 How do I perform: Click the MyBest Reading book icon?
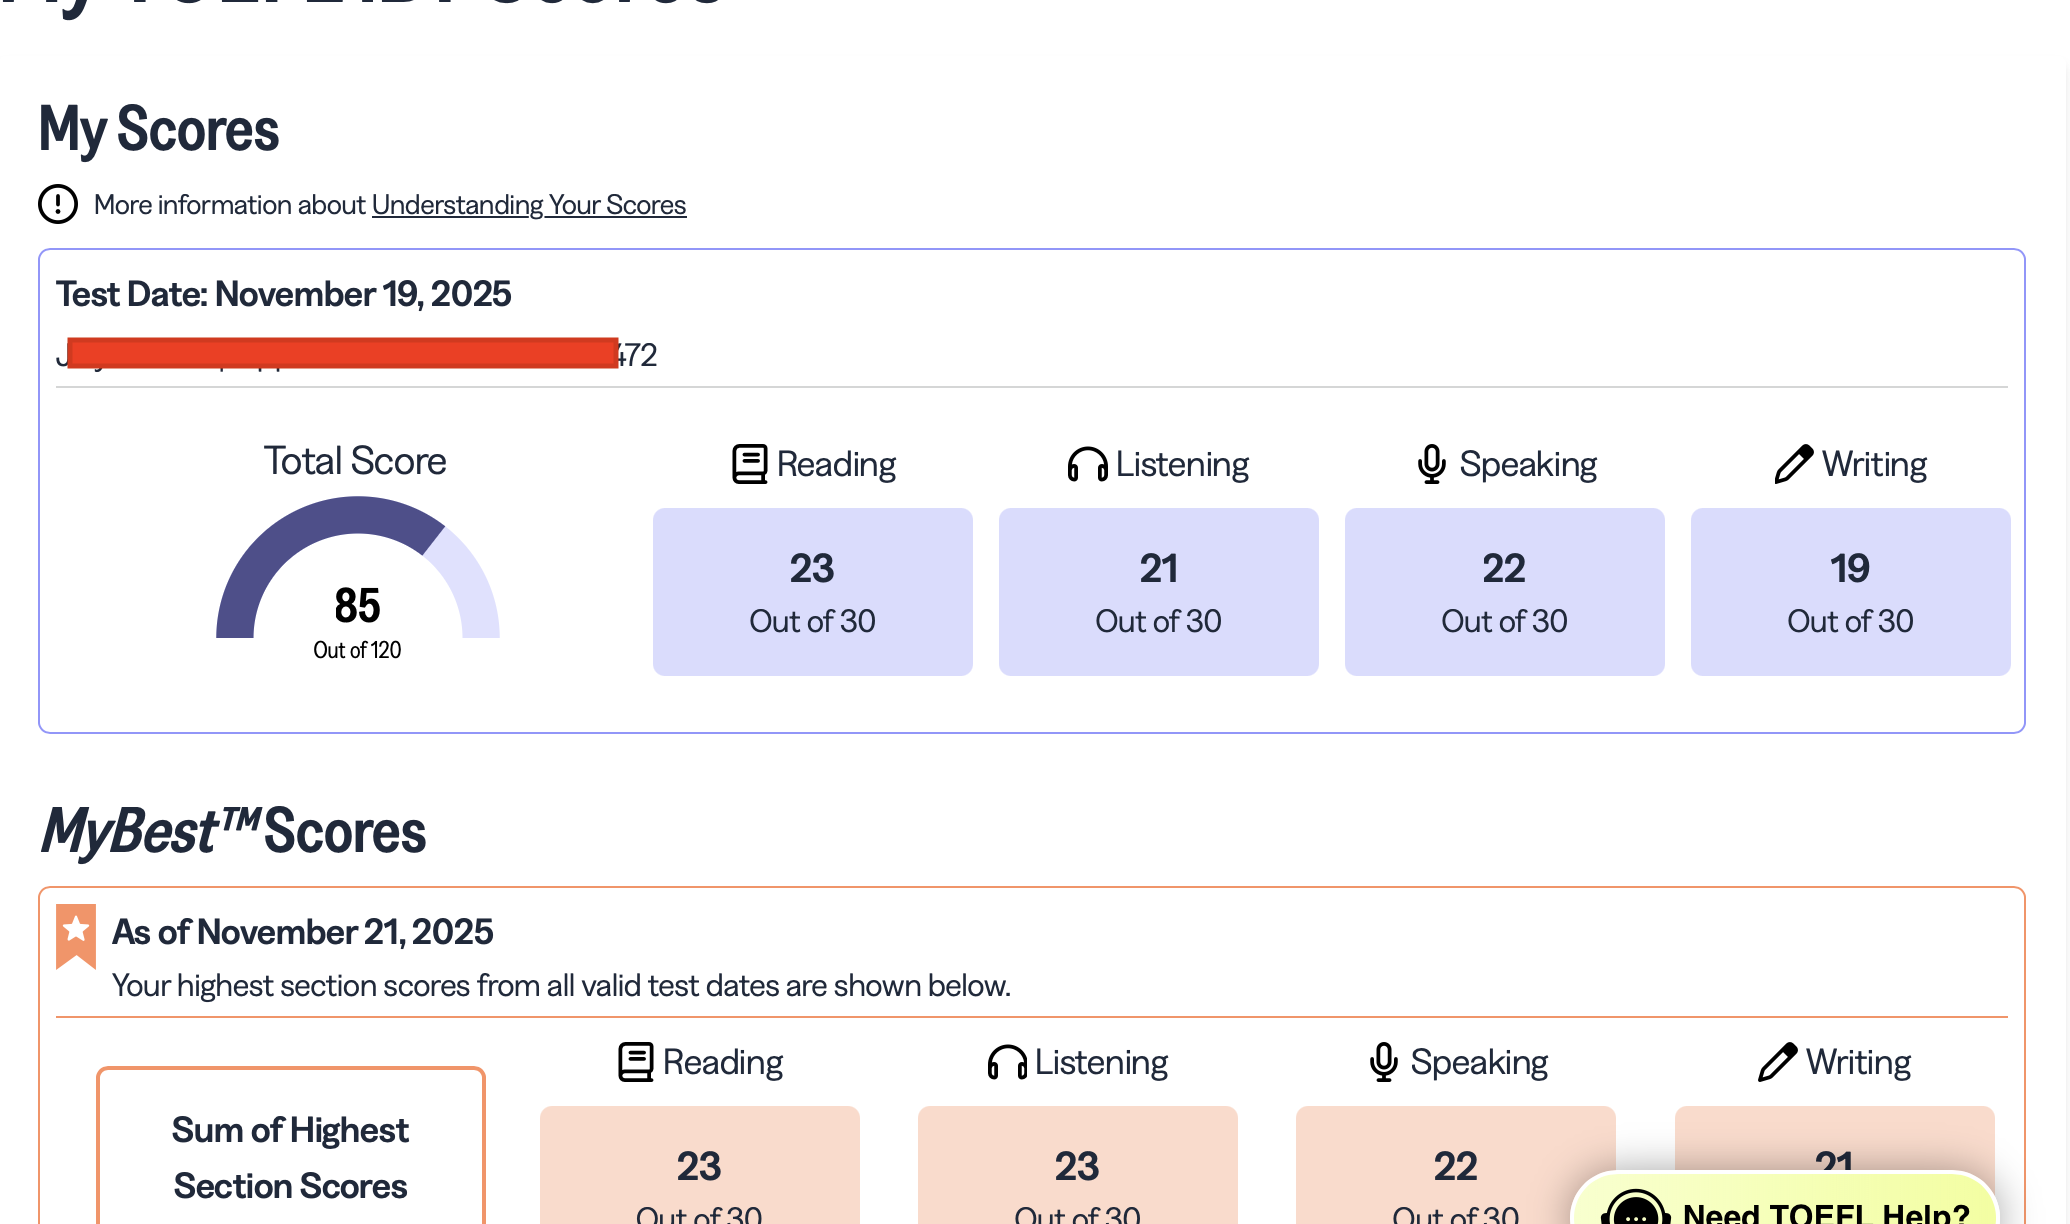pos(636,1062)
